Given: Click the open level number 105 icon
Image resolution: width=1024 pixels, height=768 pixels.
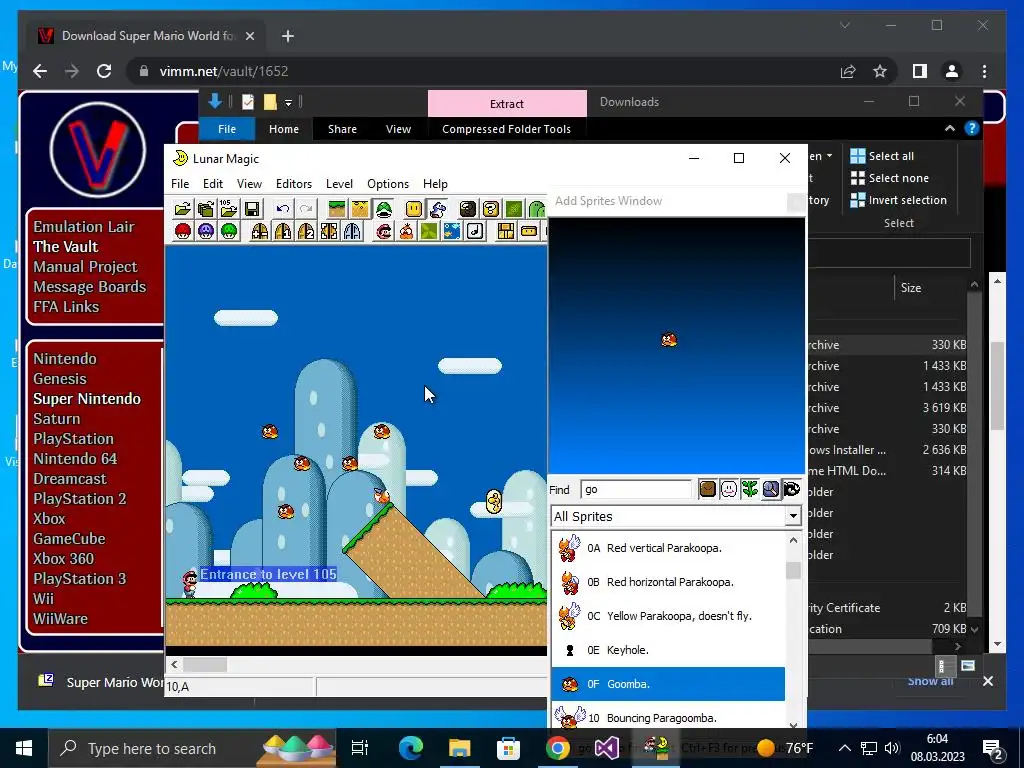Looking at the screenshot, I should click(229, 209).
